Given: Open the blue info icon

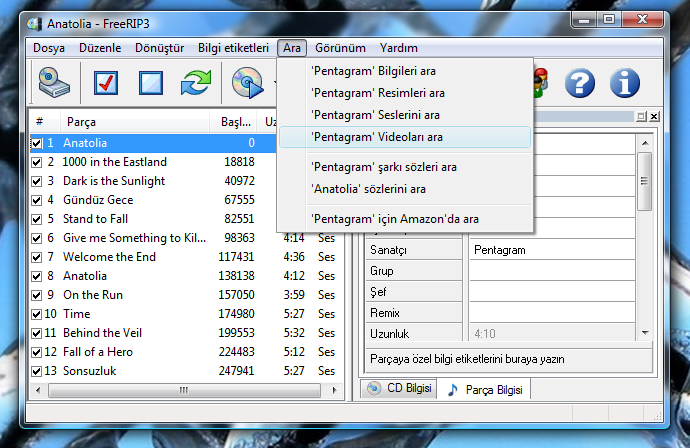Looking at the screenshot, I should (624, 83).
